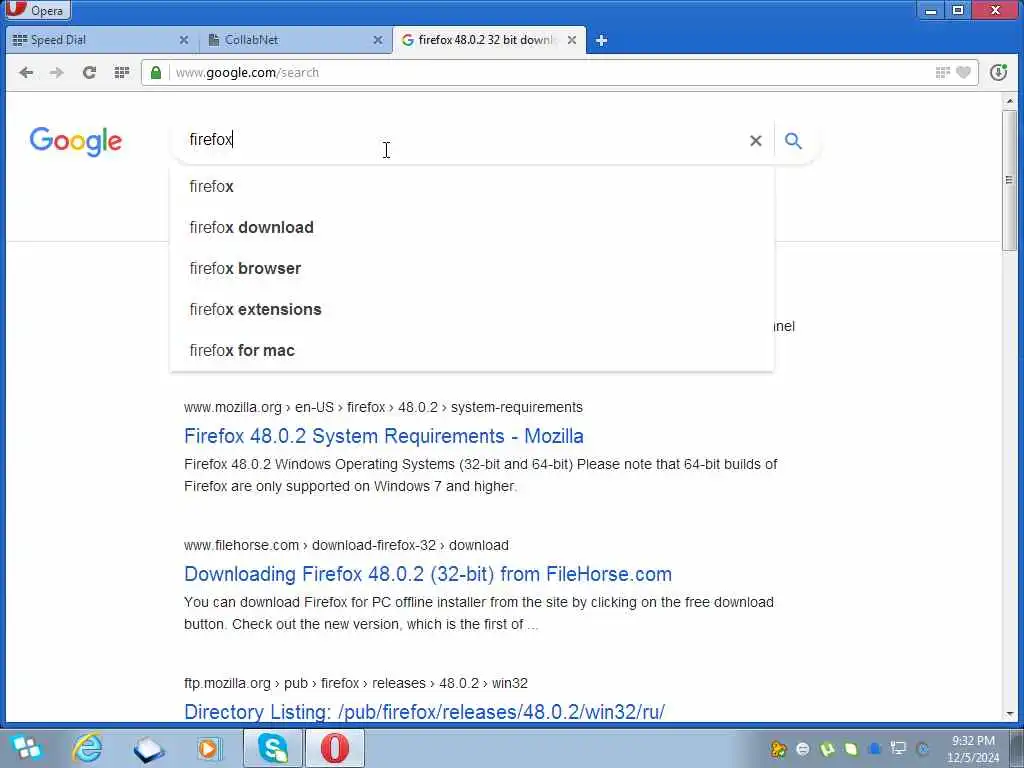Open the media player taskbar icon
This screenshot has width=1024, height=768.
point(209,748)
